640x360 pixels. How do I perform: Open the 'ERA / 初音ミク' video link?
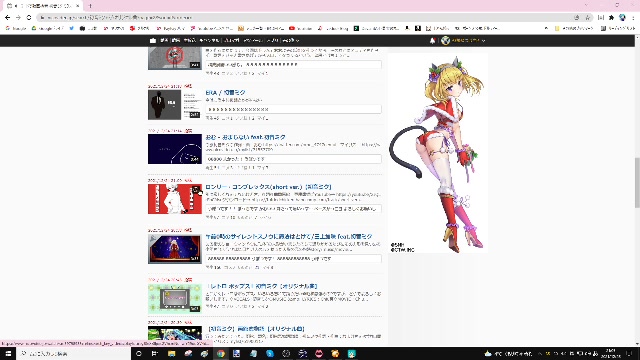click(225, 93)
